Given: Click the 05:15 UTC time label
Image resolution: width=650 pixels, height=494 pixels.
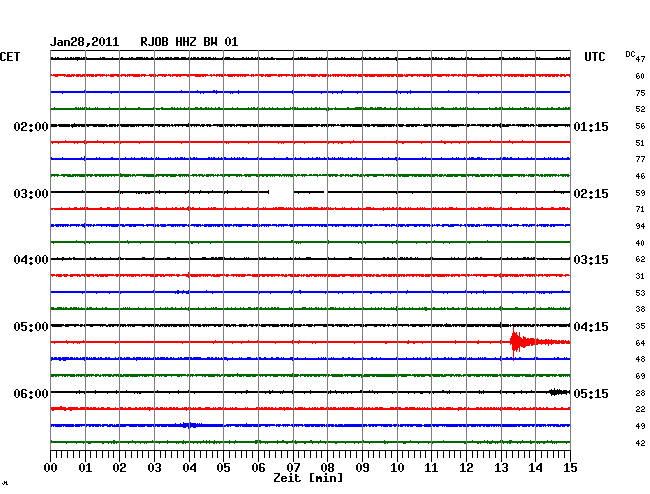Looking at the screenshot, I should [x=591, y=393].
